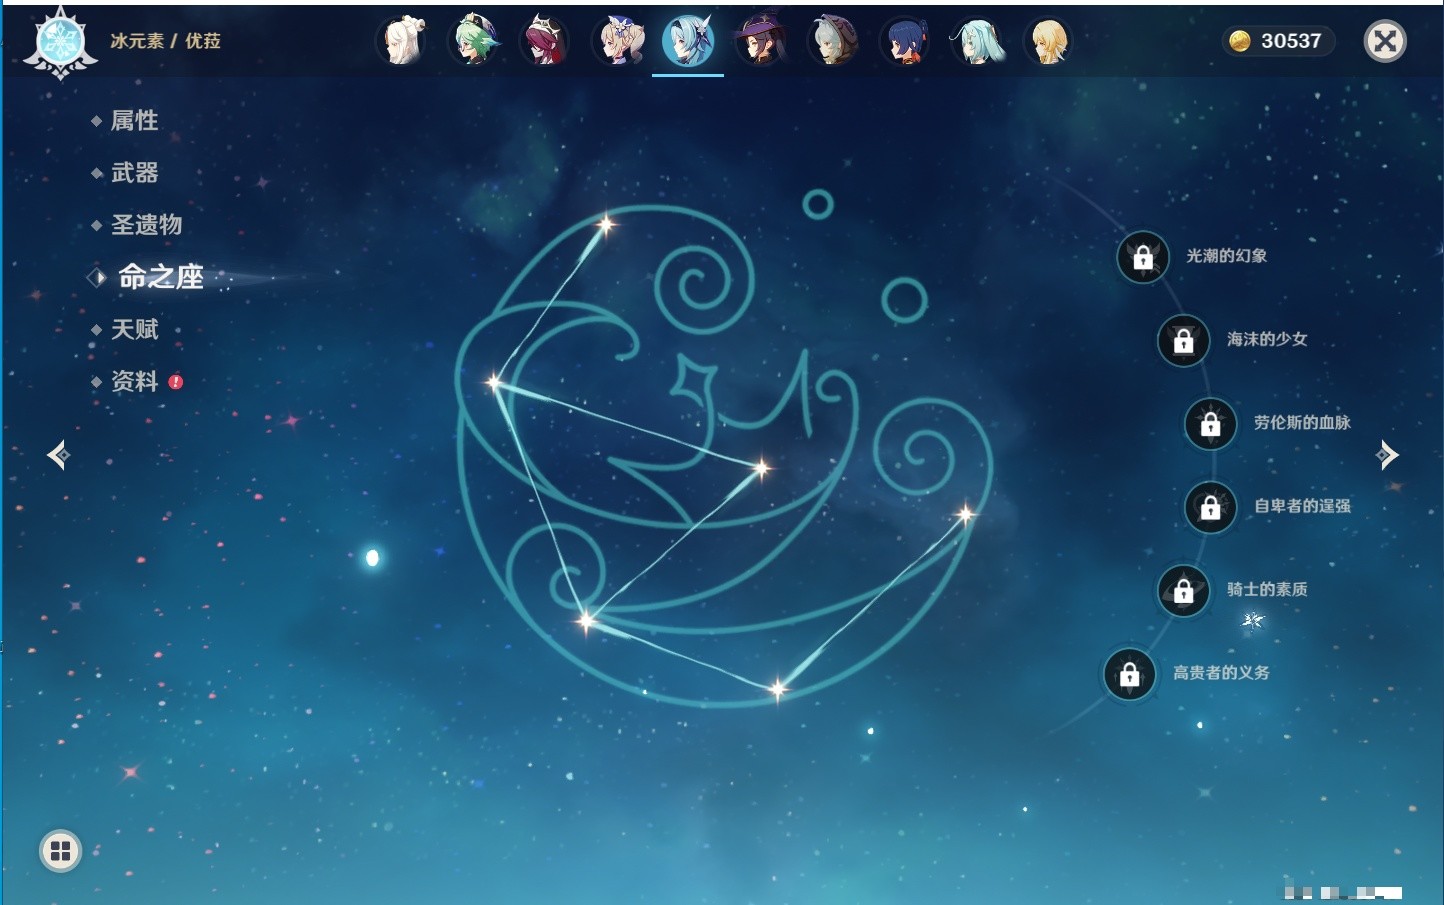Choose the long light-teal-haired character's avatar

click(x=977, y=41)
